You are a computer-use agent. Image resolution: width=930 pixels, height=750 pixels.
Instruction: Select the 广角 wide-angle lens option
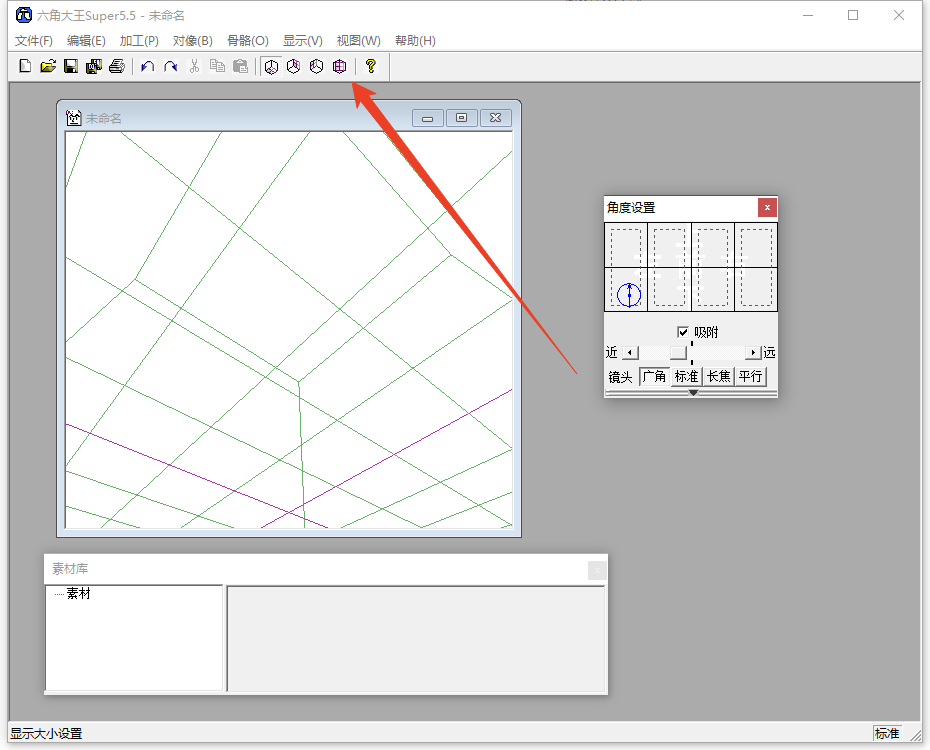click(x=654, y=377)
